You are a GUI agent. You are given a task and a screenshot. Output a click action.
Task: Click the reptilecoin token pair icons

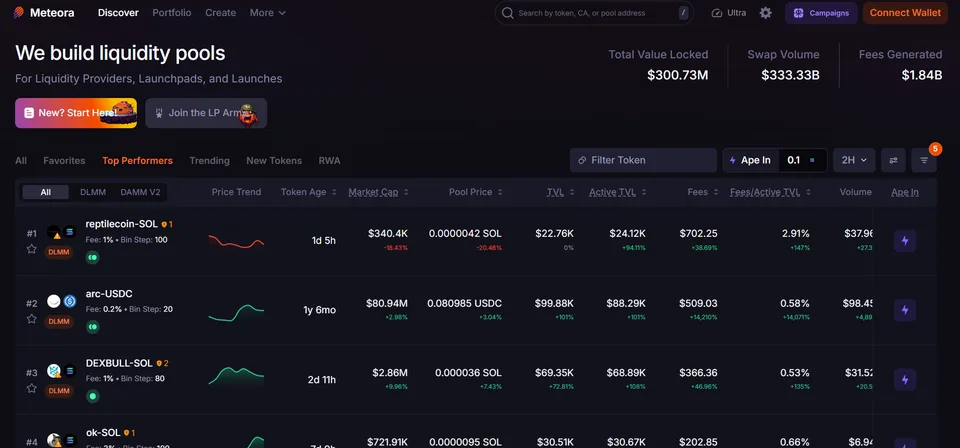(x=61, y=232)
